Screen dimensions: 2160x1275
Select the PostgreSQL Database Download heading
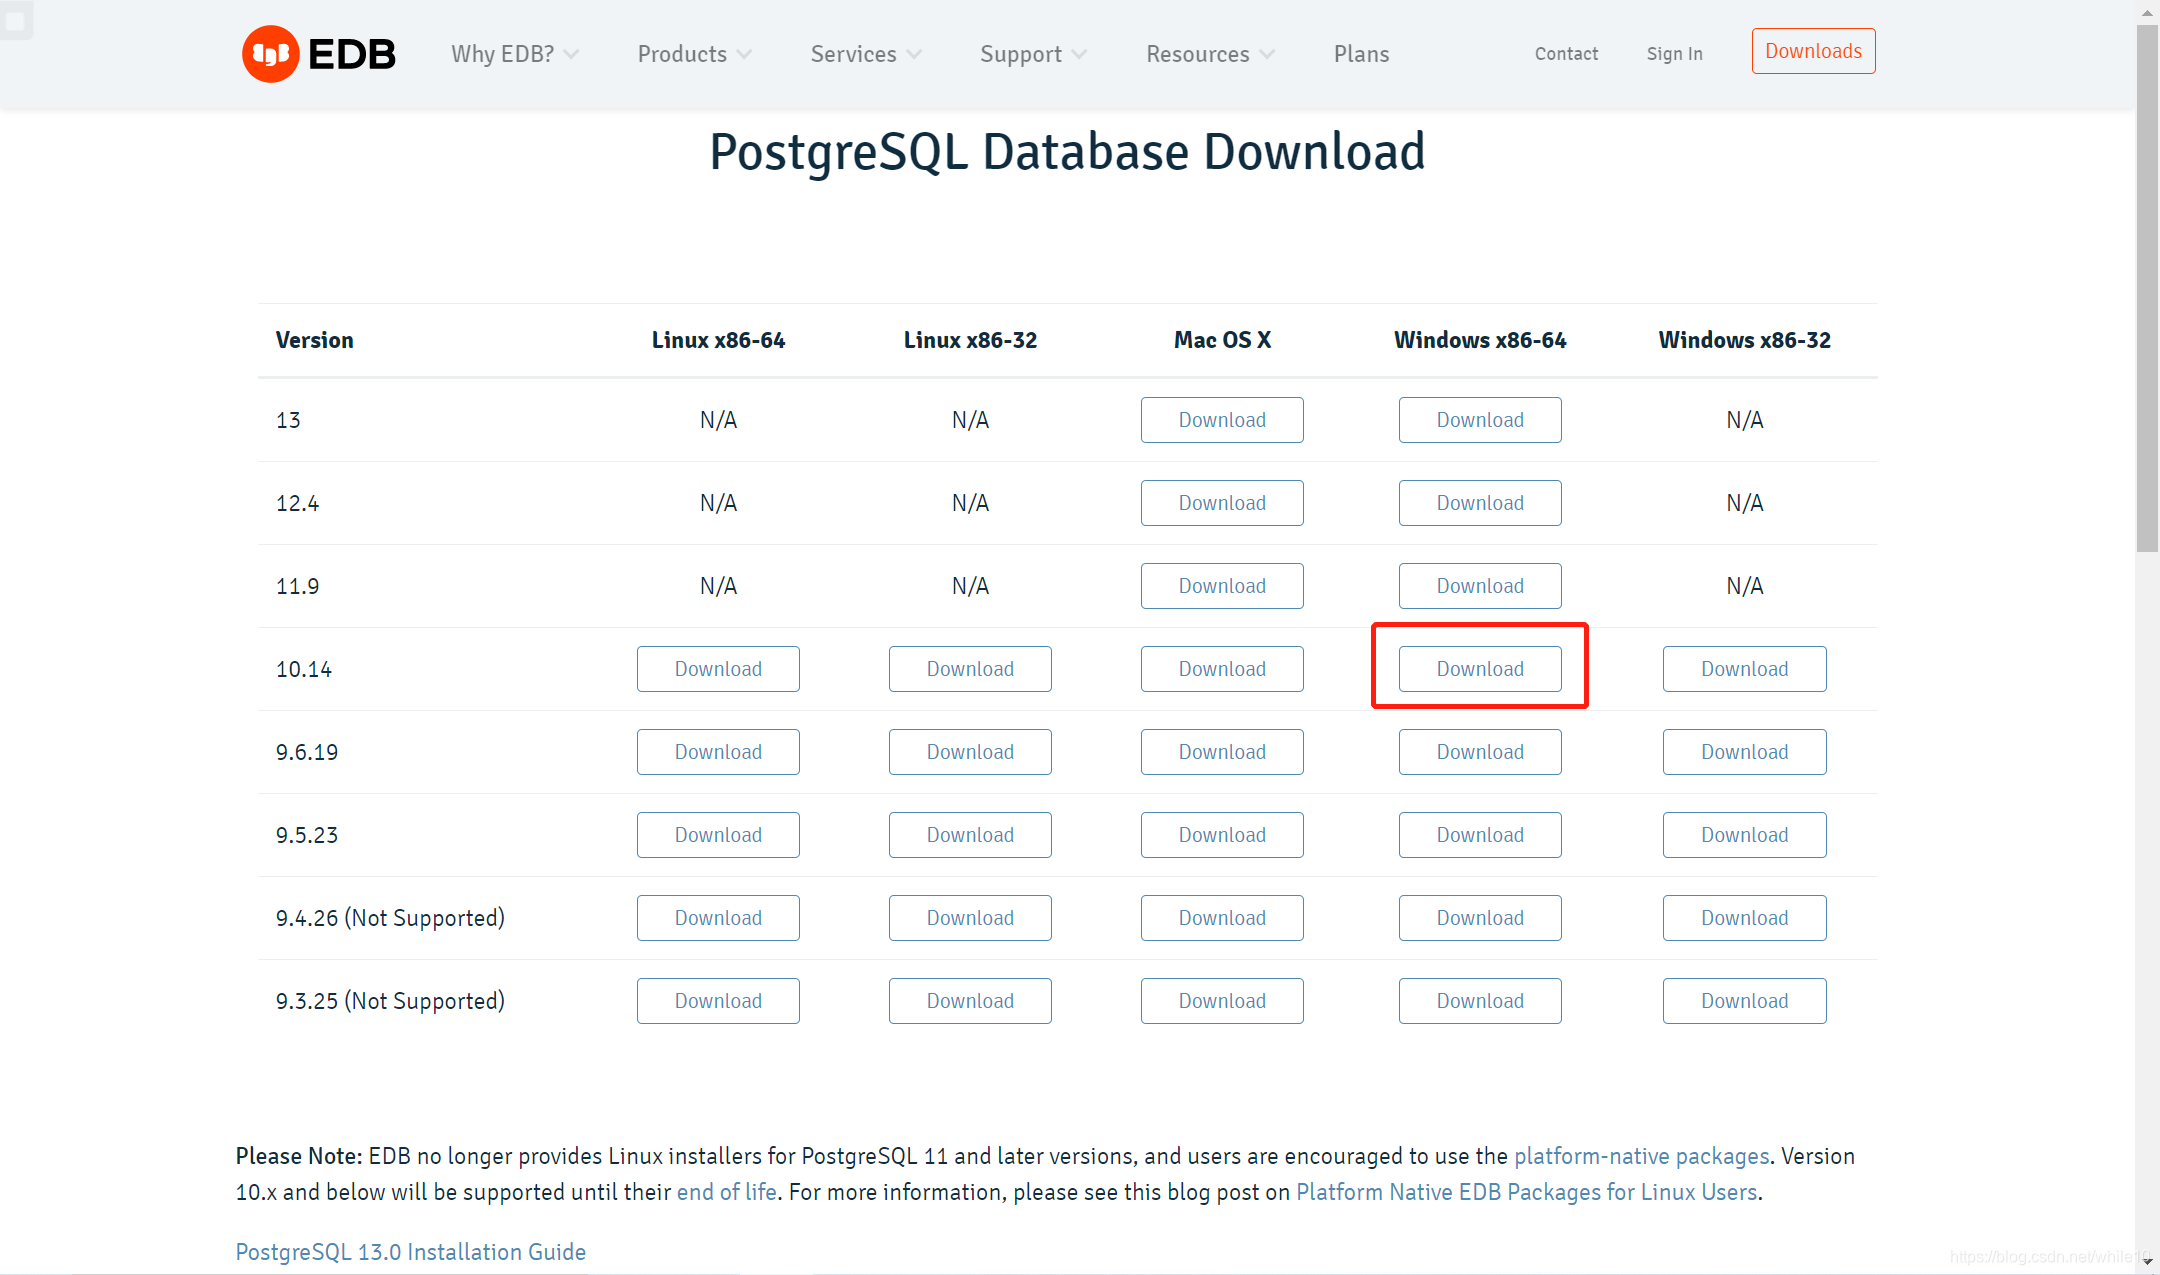(x=1067, y=152)
